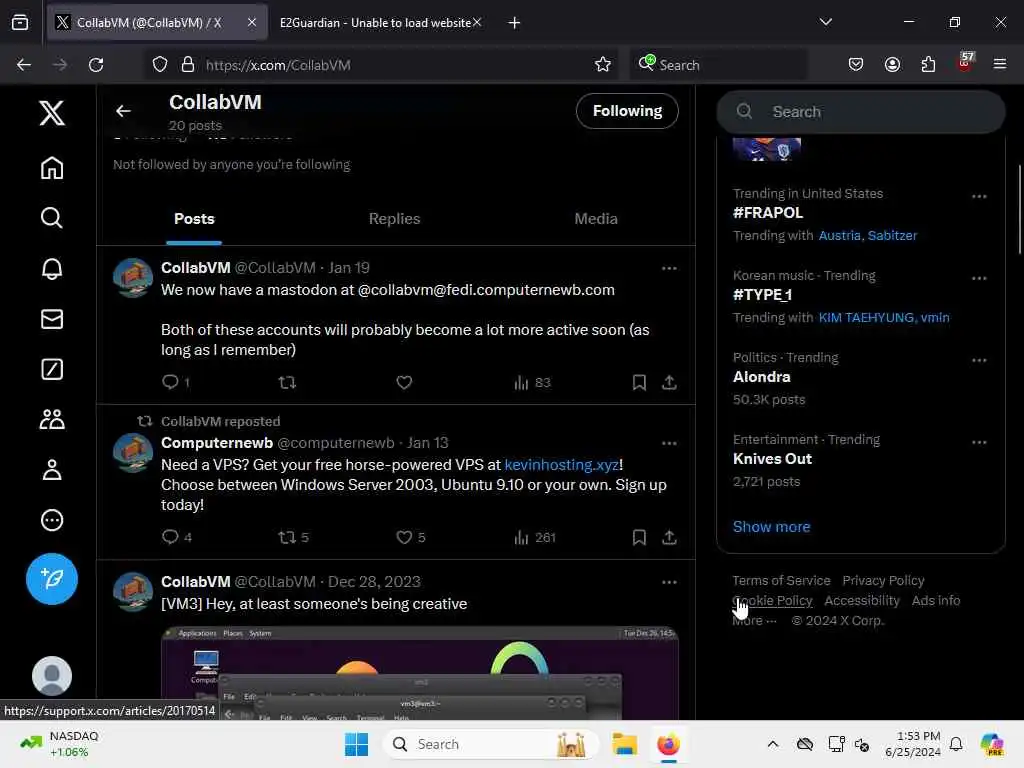
Task: Open the VM3 screenshot image
Action: [419, 673]
